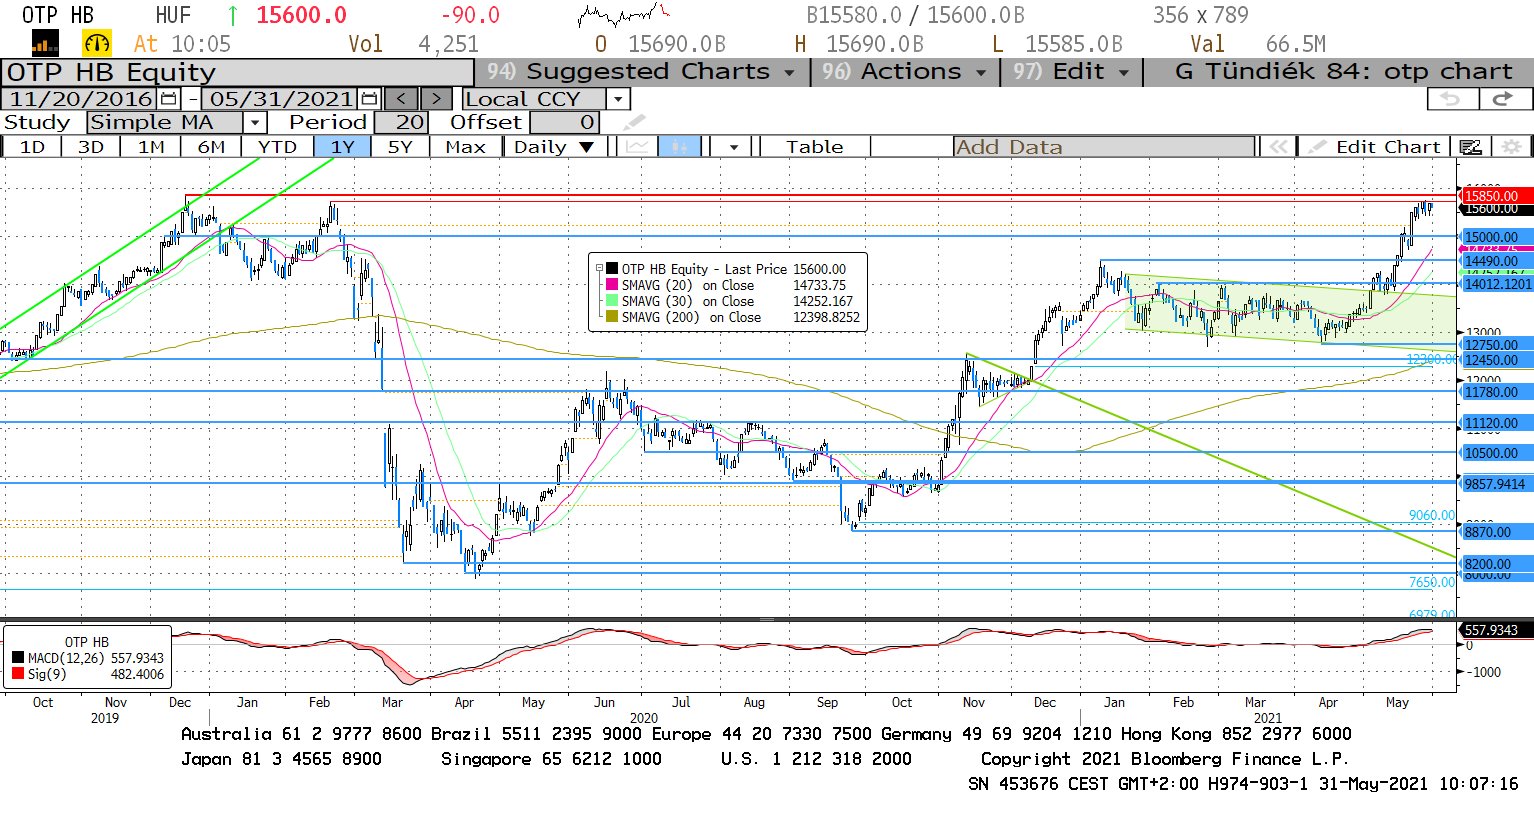Click into the Add Data field
This screenshot has width=1534, height=813.
pos(1104,147)
